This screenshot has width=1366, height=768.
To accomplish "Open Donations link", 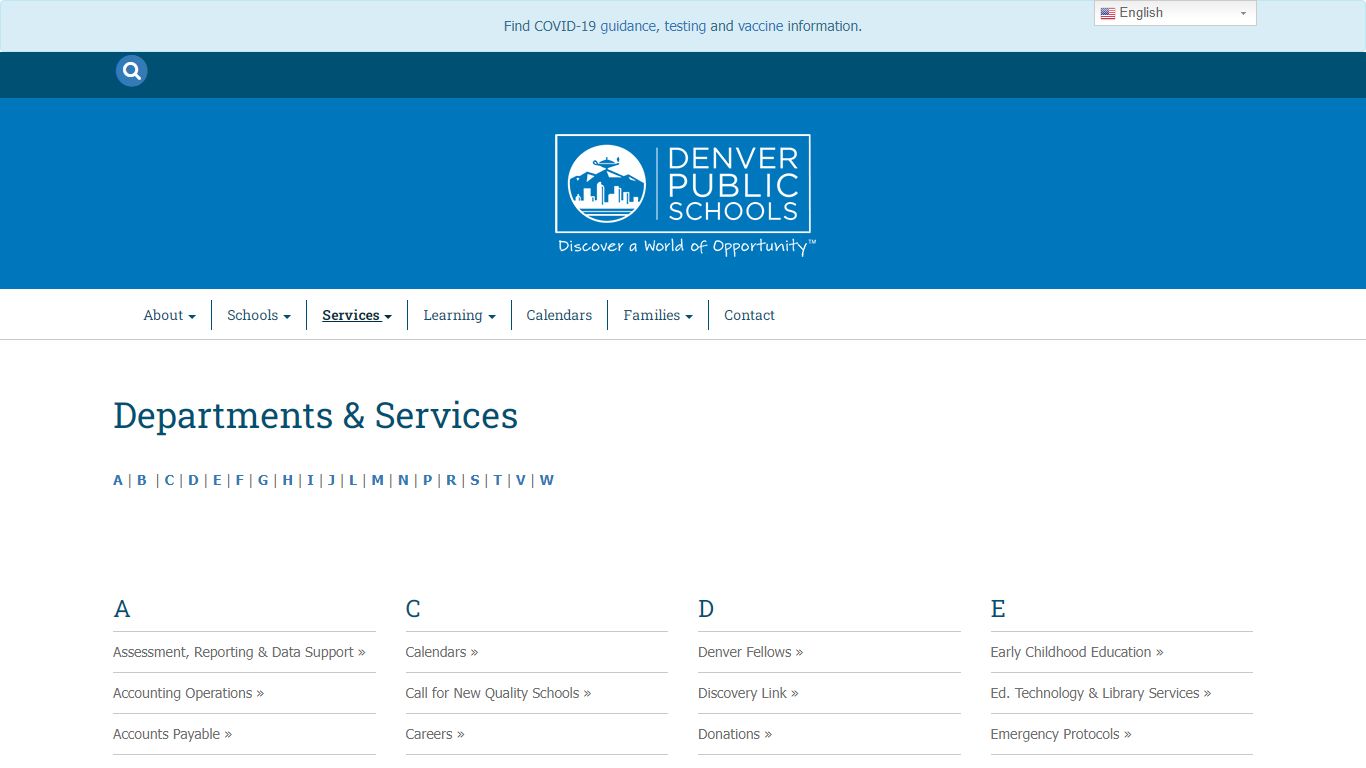I will 735,734.
